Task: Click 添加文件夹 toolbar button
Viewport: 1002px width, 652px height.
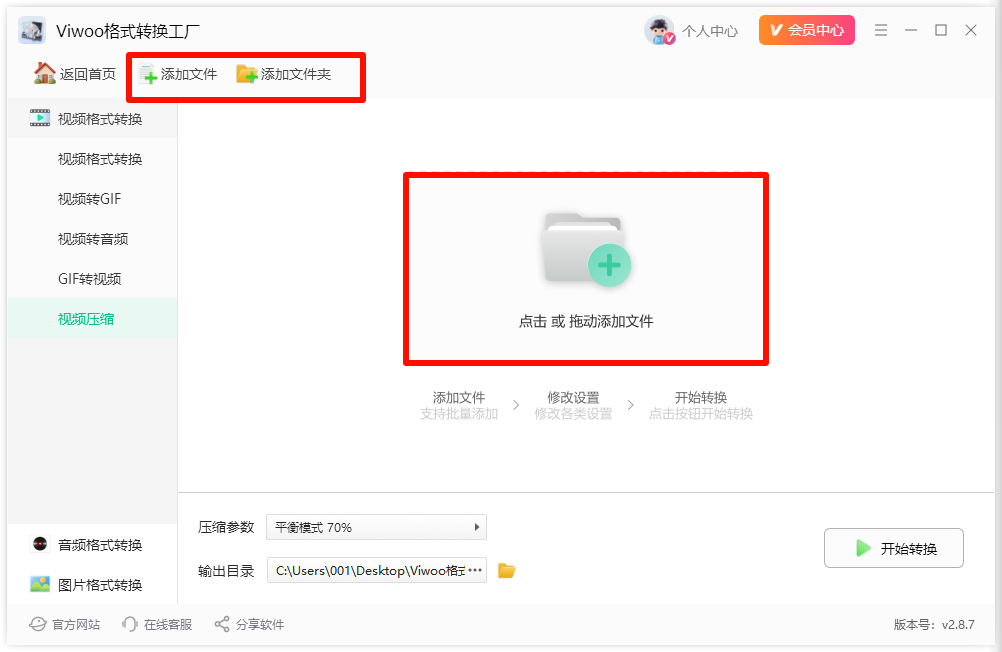Action: (284, 74)
